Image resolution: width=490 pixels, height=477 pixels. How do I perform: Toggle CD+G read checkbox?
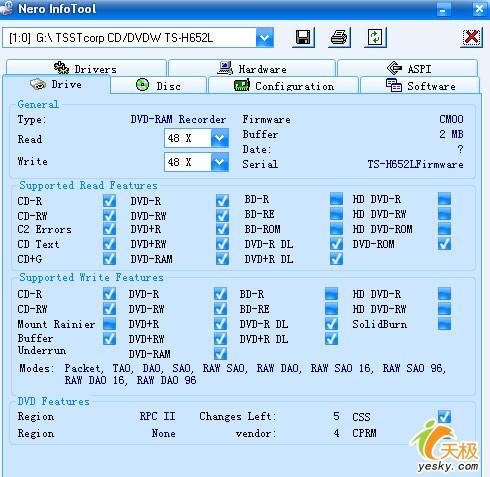[109, 258]
